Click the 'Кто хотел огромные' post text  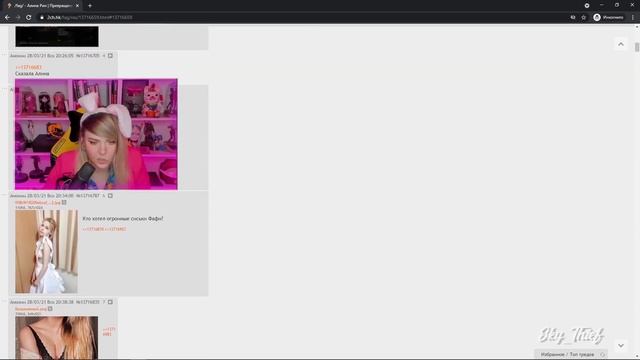click(122, 219)
